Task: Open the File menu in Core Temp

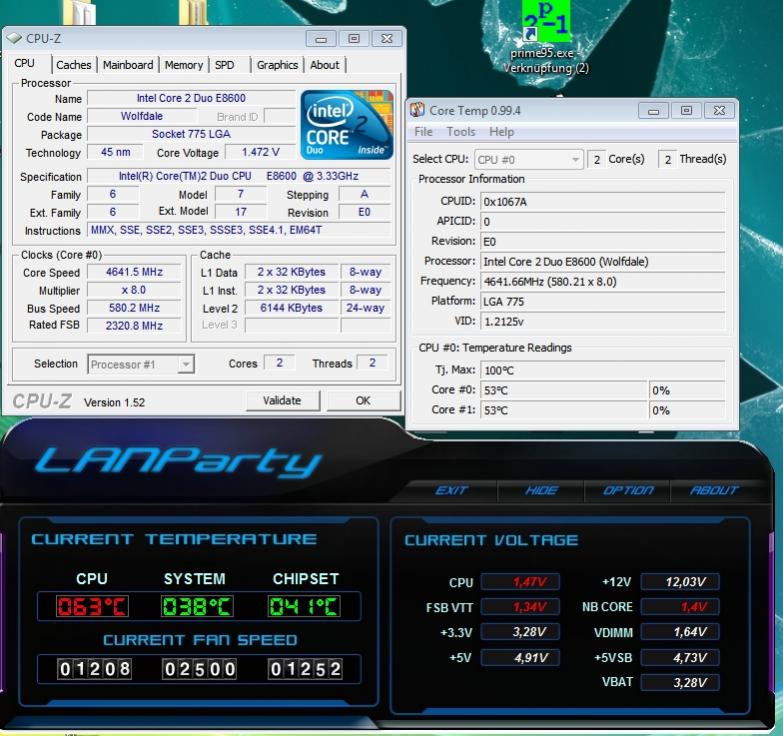Action: coord(423,132)
